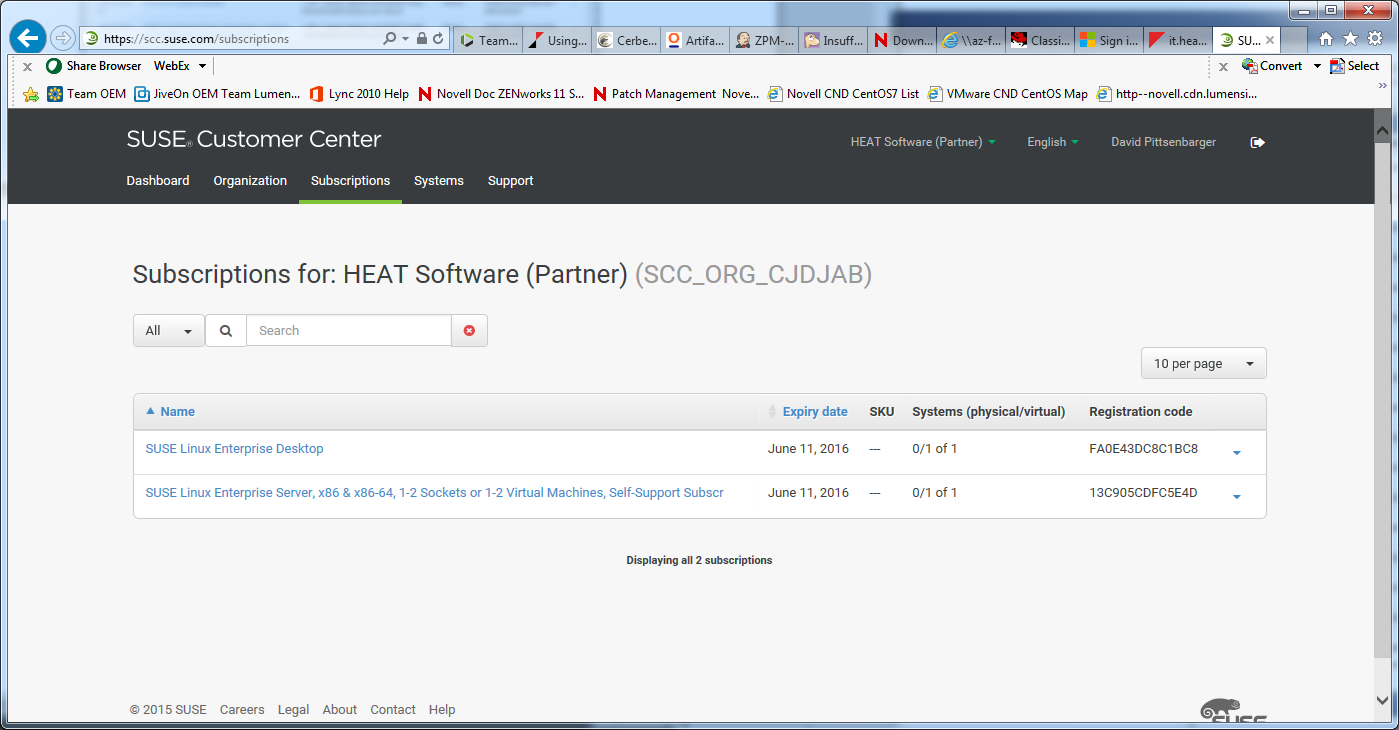The width and height of the screenshot is (1399, 730).
Task: Clear the search with the red X button
Action: (x=469, y=331)
